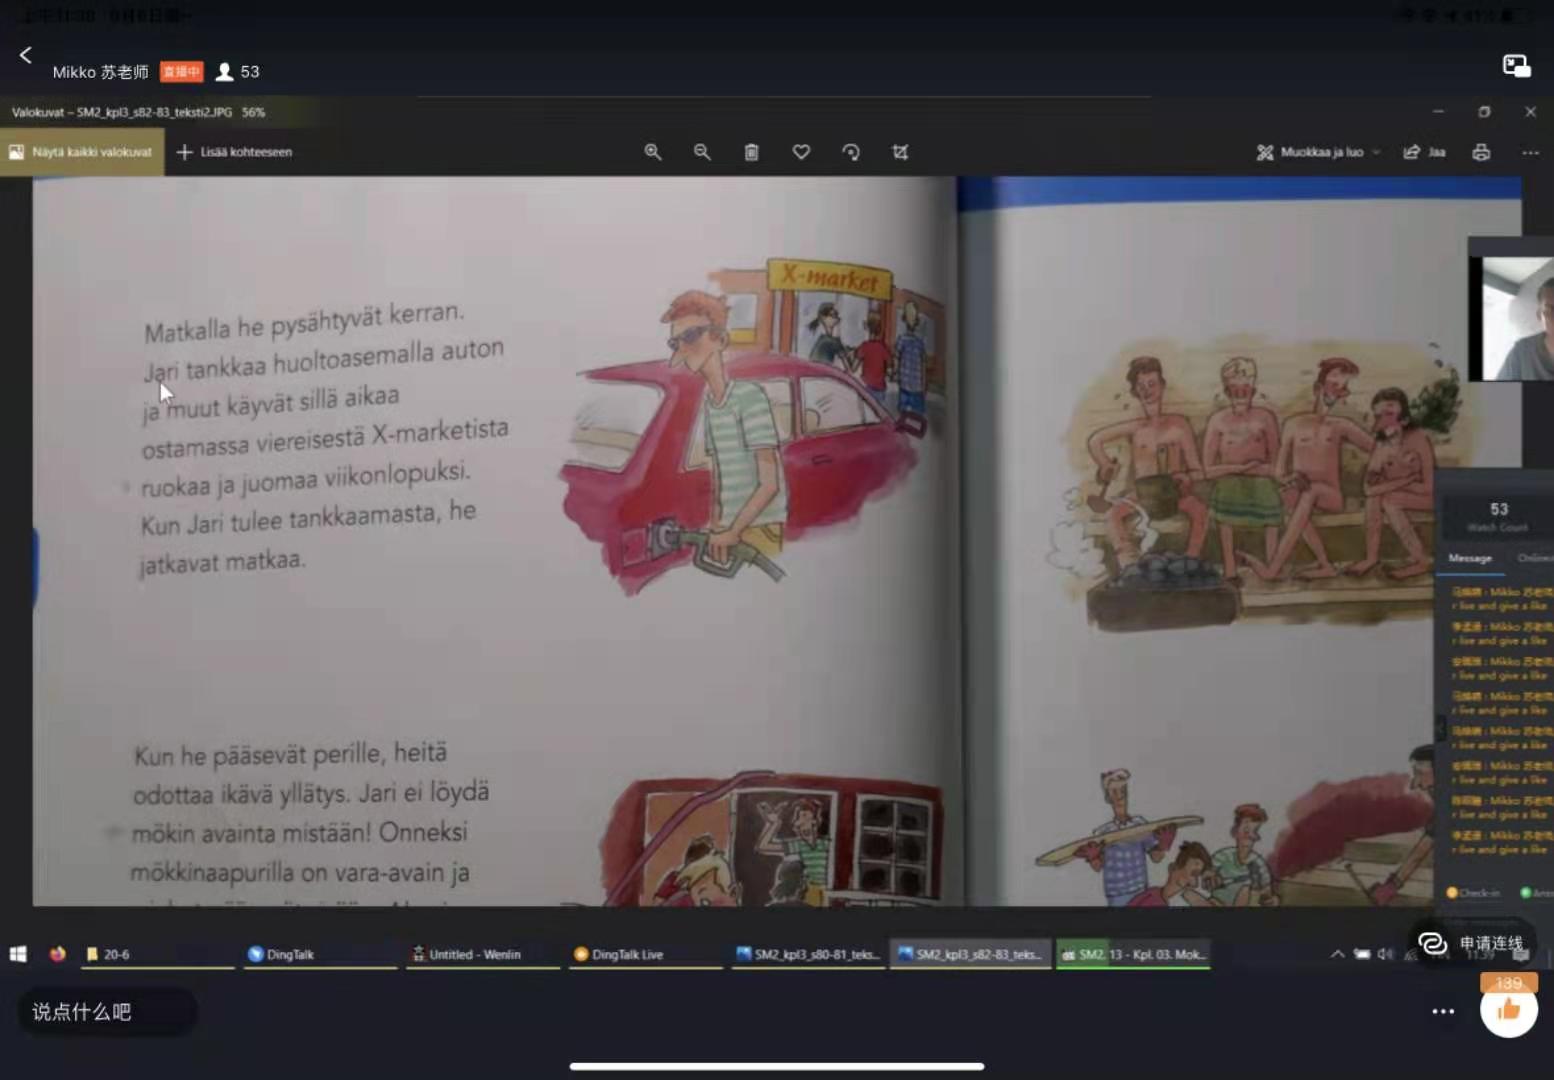Click 'Lisää kohteeseen' button
The height and width of the screenshot is (1080, 1554).
click(x=234, y=152)
